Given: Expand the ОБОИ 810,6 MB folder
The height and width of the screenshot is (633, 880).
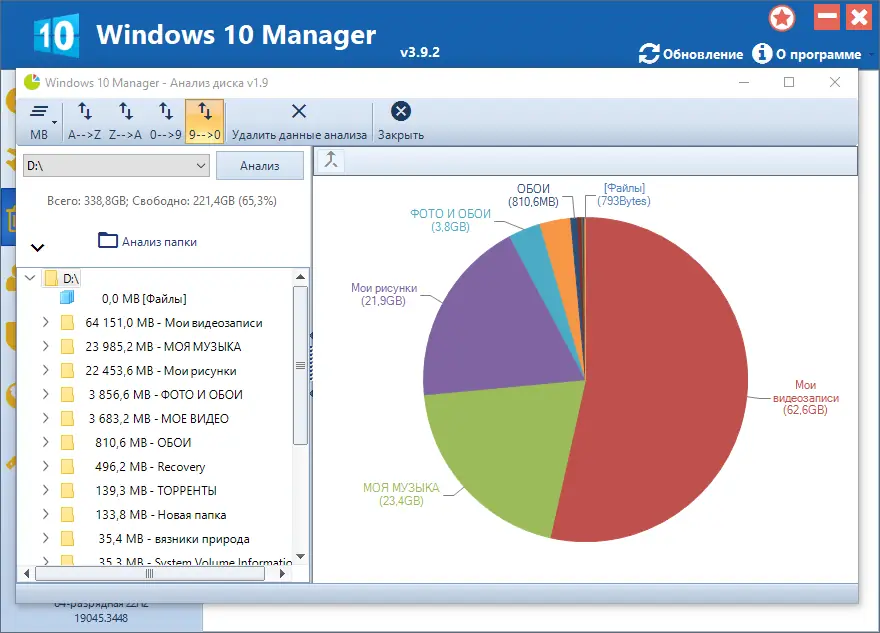Looking at the screenshot, I should (45, 442).
